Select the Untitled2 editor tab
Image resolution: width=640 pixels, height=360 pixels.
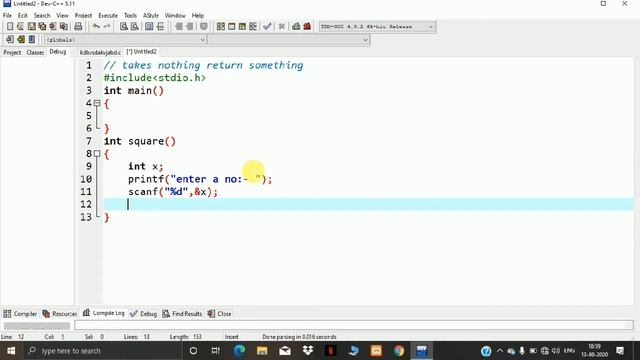pos(142,52)
